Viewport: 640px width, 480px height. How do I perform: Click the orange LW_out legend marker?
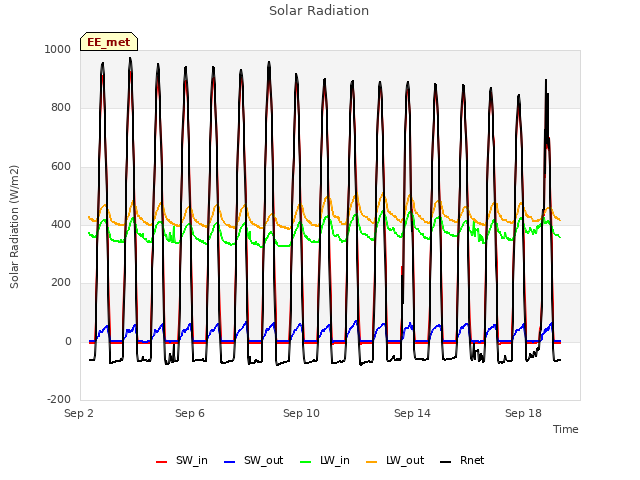click(372, 462)
